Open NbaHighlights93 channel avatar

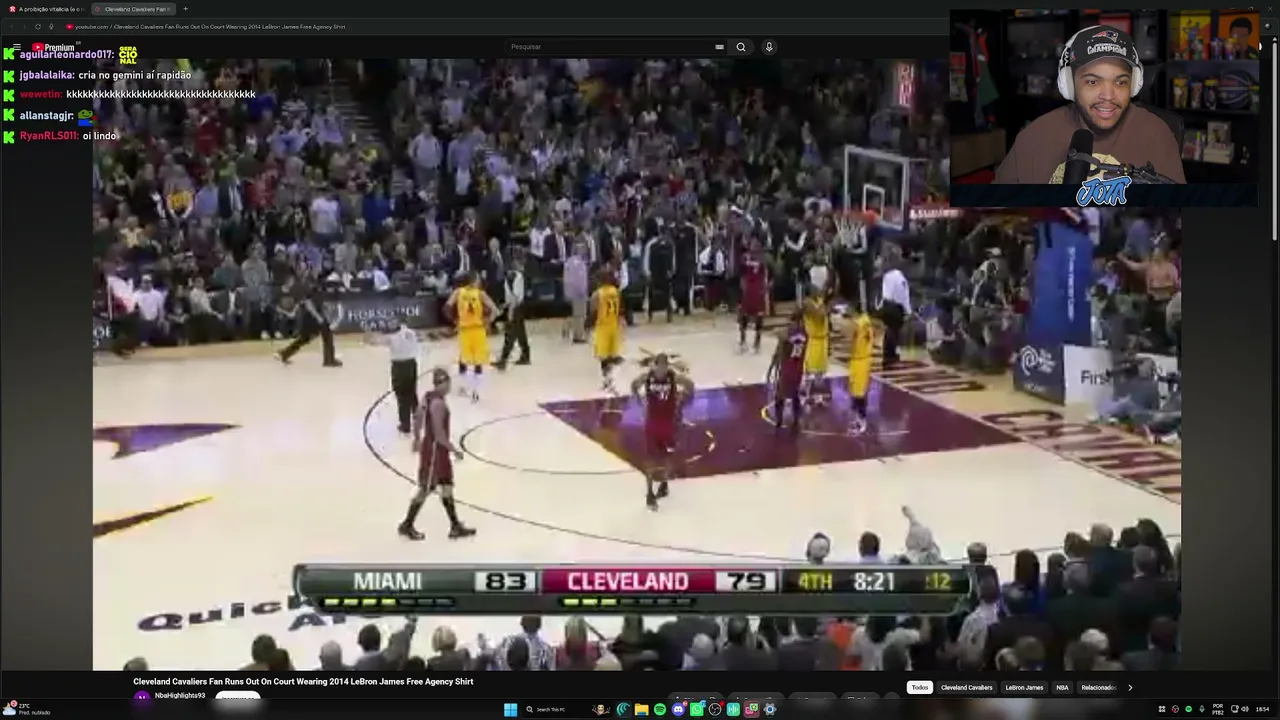(x=142, y=698)
